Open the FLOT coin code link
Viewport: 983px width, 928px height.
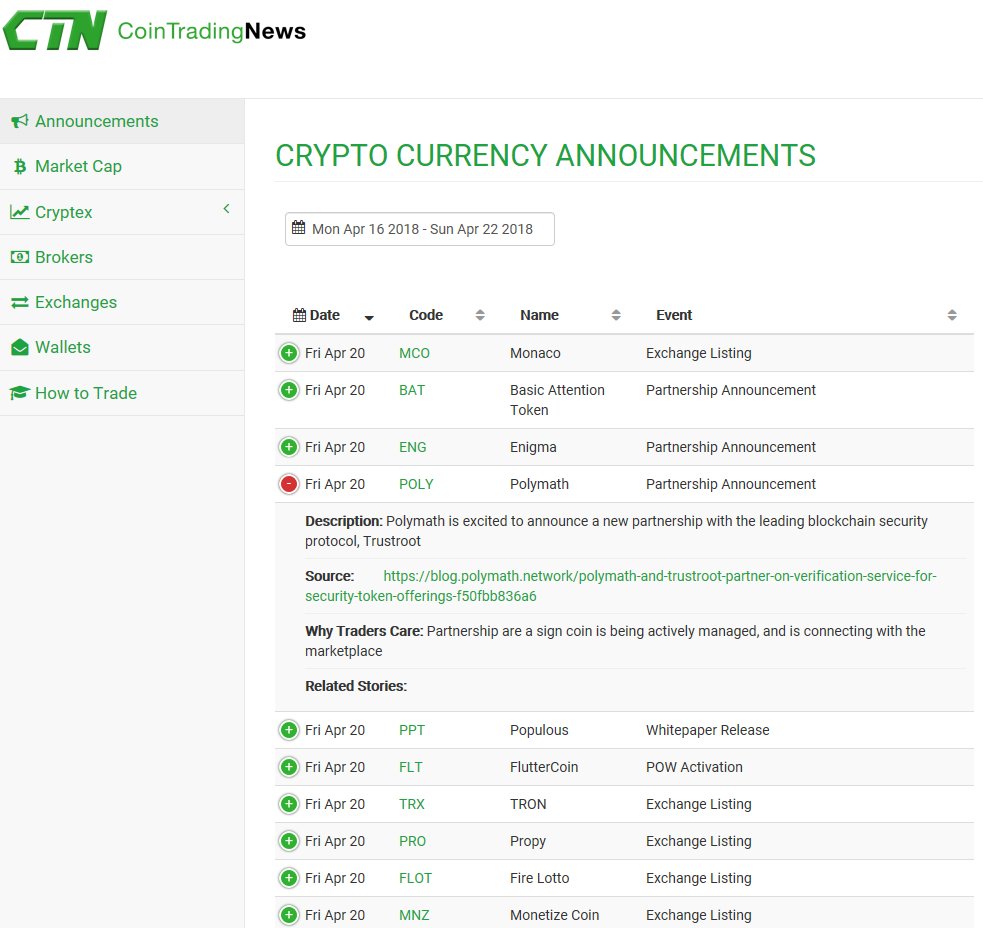416,878
